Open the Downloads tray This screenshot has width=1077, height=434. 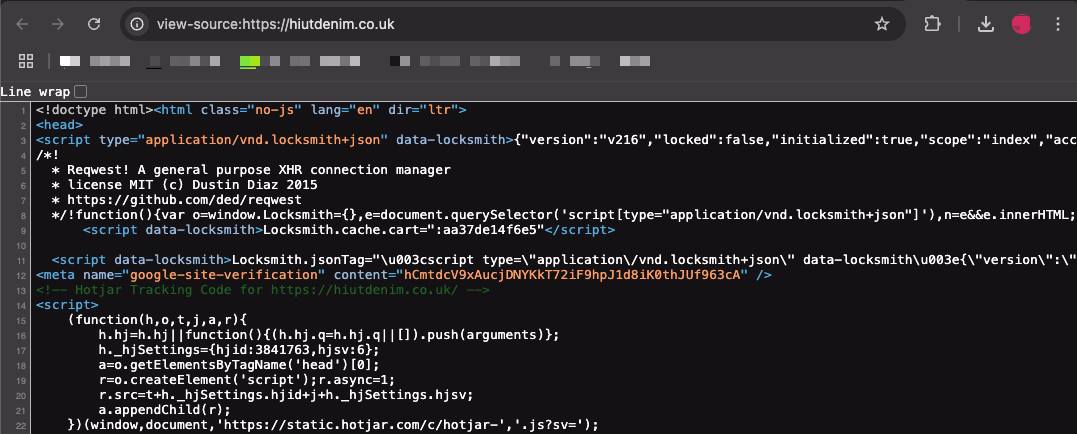986,25
